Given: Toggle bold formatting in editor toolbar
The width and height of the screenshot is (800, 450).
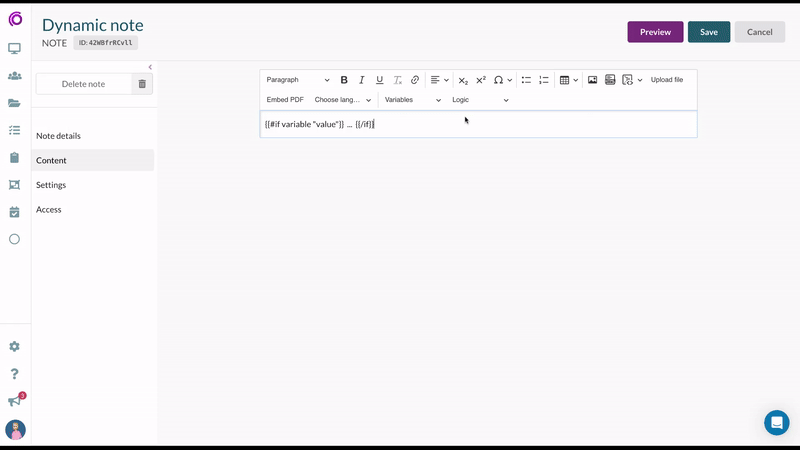Looking at the screenshot, I should coord(344,80).
